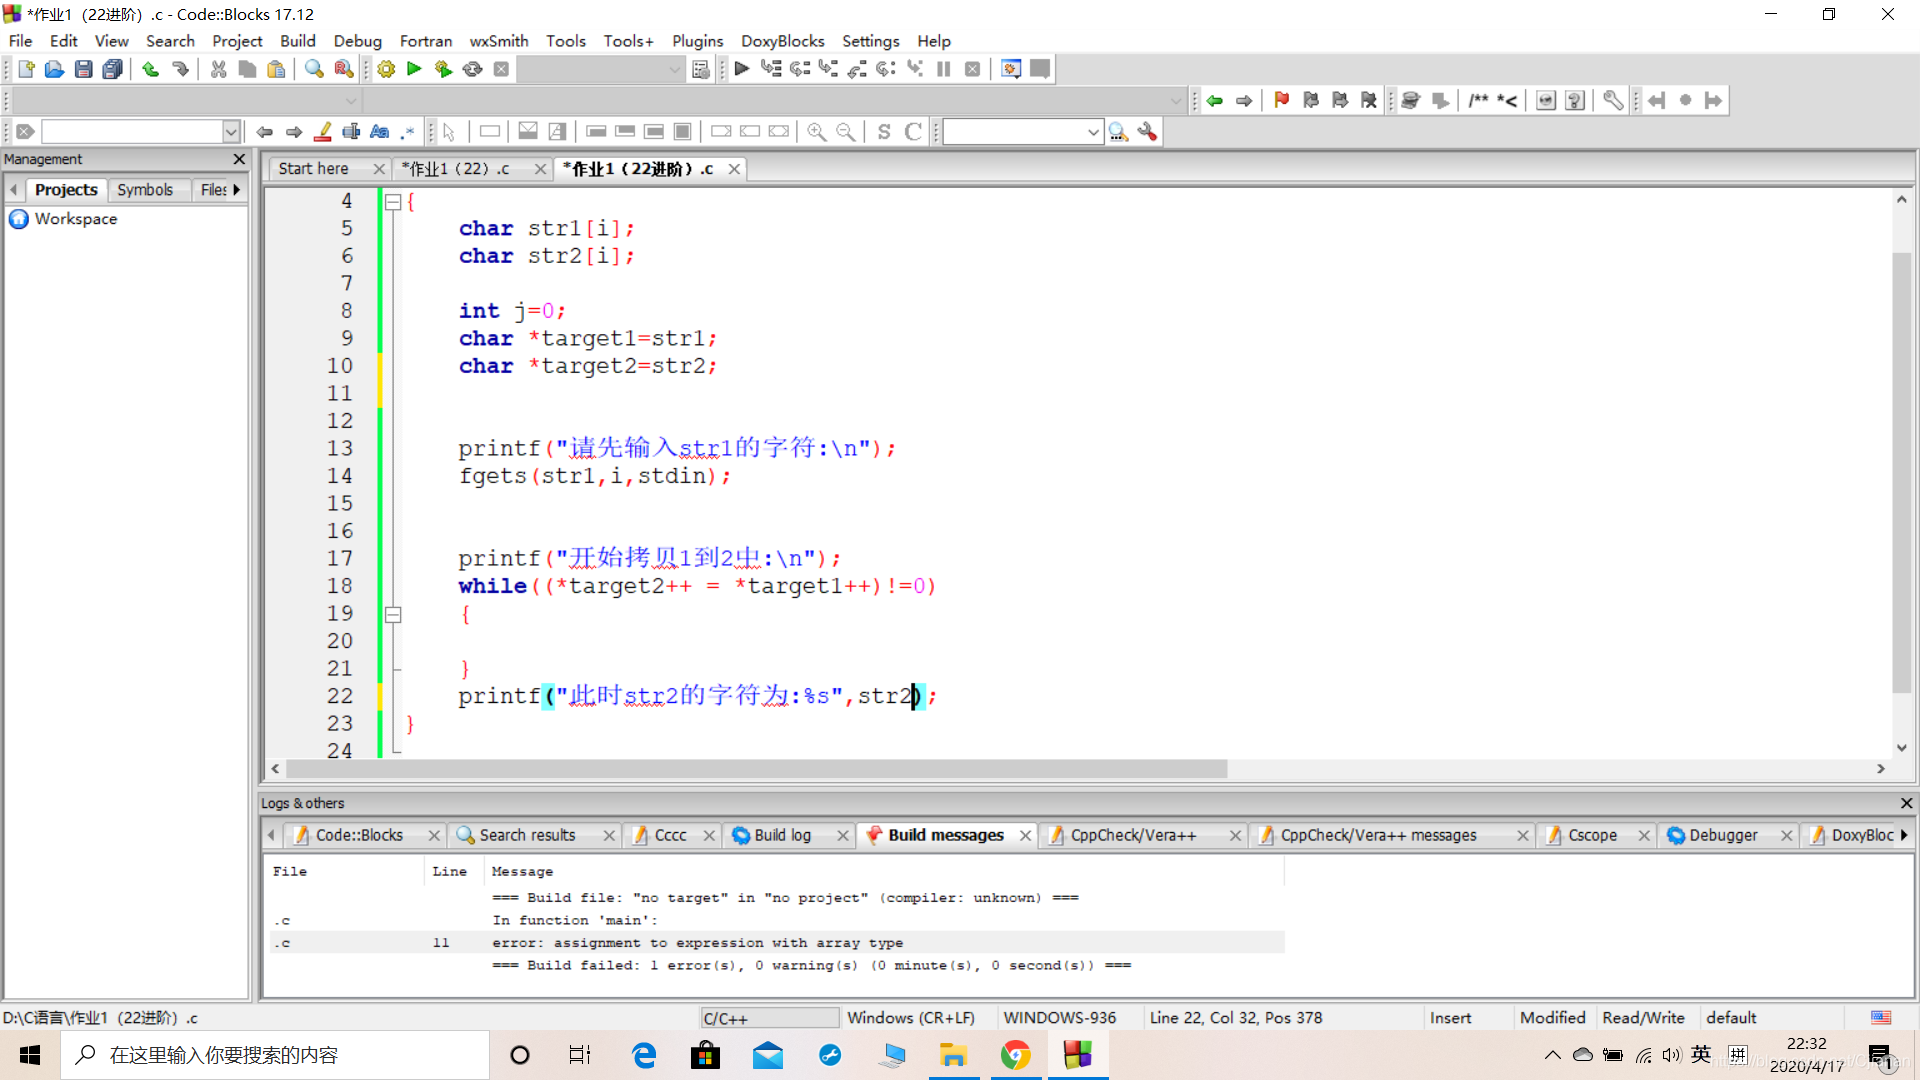
Task: Insert Doxygen block comment icon
Action: click(x=1478, y=100)
